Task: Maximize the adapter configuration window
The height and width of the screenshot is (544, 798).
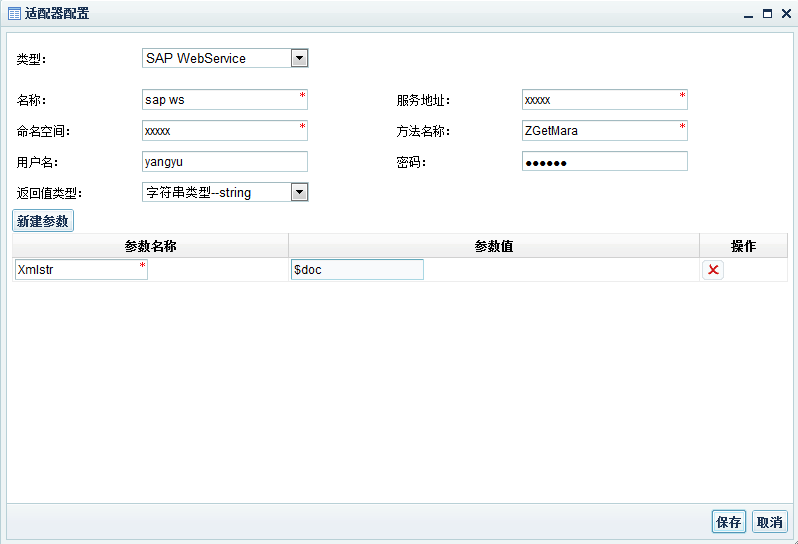Action: coord(767,14)
